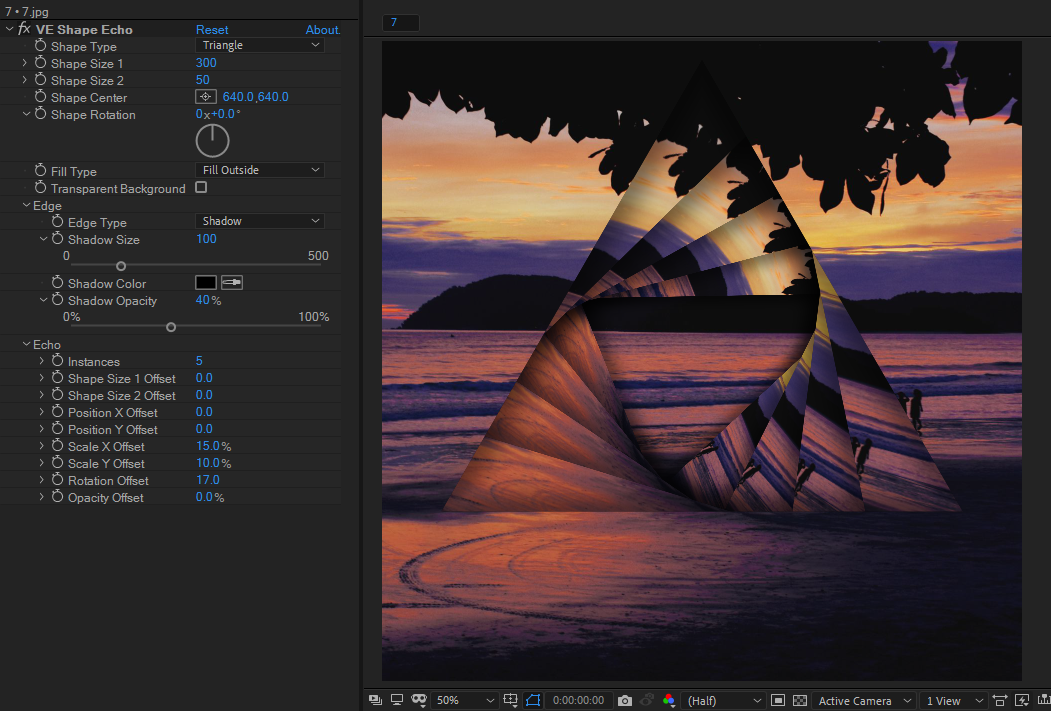Viewport: 1051px width, 711px height.
Task: Toggle the Shape Type stopwatch keyframe
Action: (41, 46)
